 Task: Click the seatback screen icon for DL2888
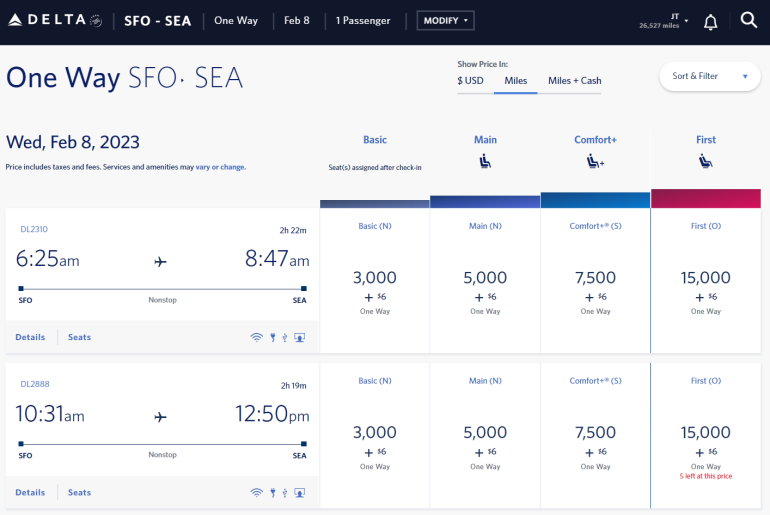299,493
